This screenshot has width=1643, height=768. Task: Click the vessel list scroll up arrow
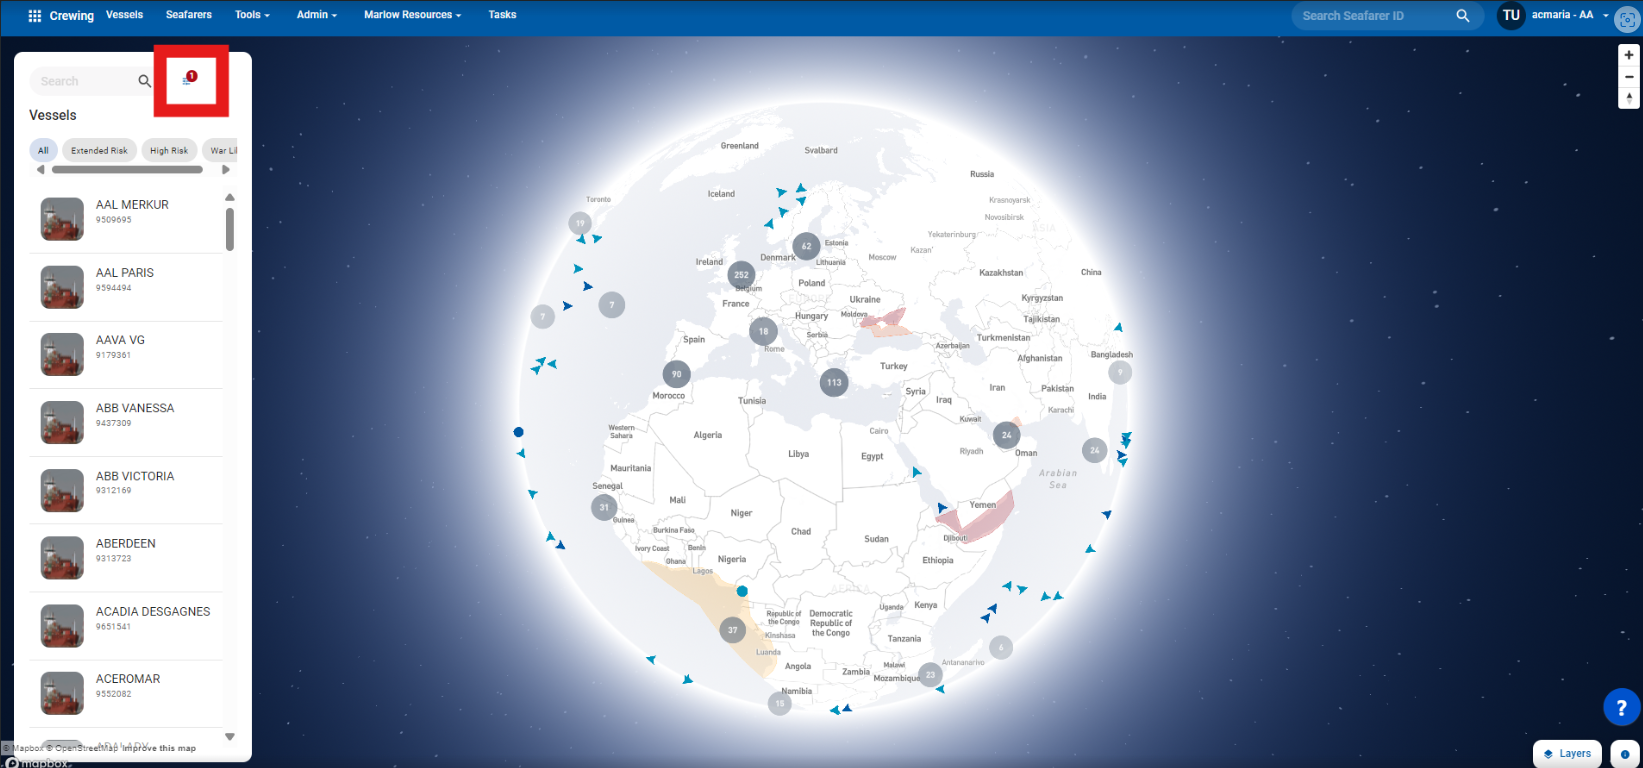[230, 197]
